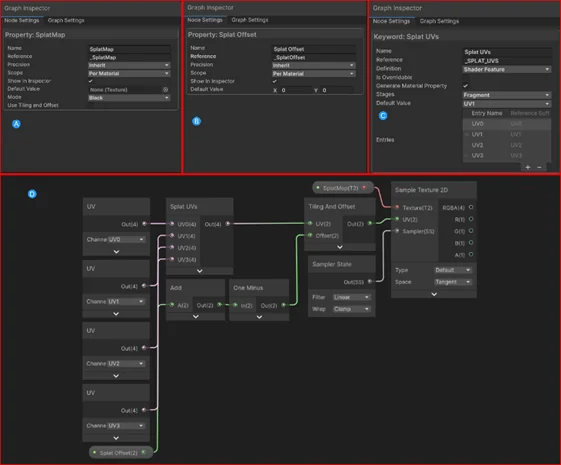This screenshot has width=561, height=465.
Task: Open Channel dropdown set to UV3
Action: (126, 426)
